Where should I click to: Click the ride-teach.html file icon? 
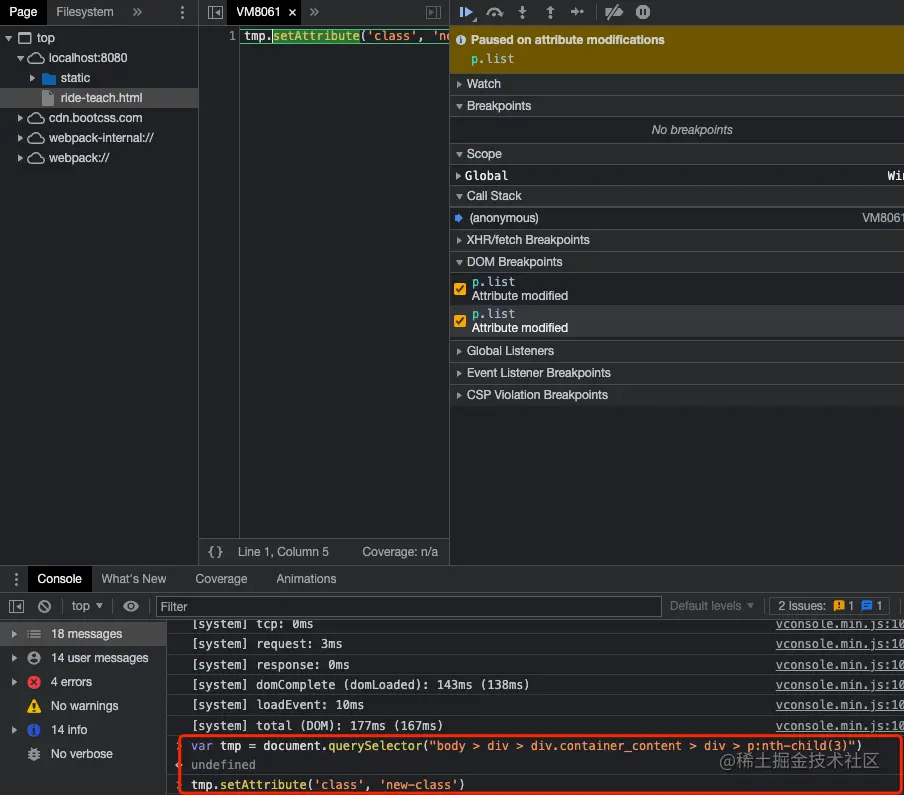[48, 98]
